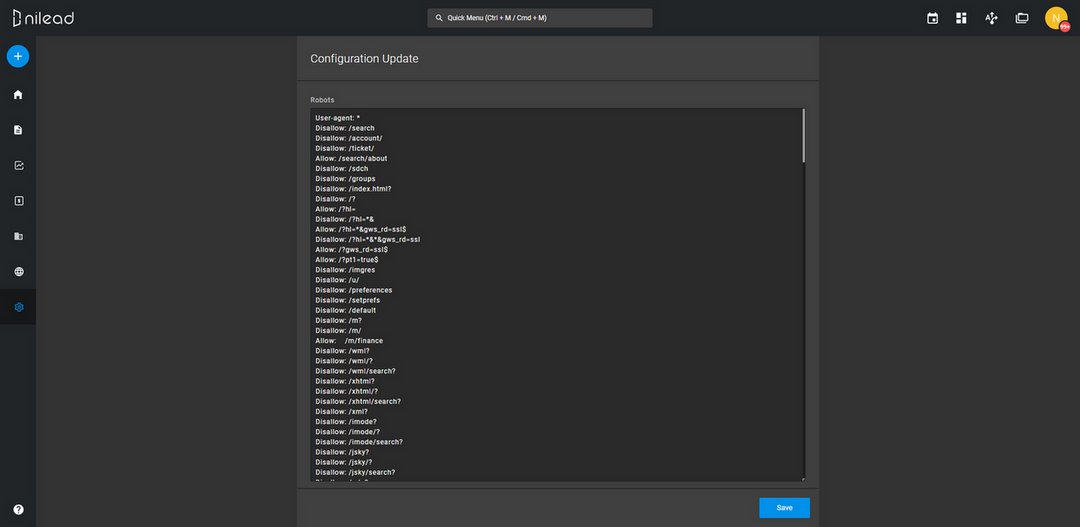Click the search magnifier icon

[439, 18]
